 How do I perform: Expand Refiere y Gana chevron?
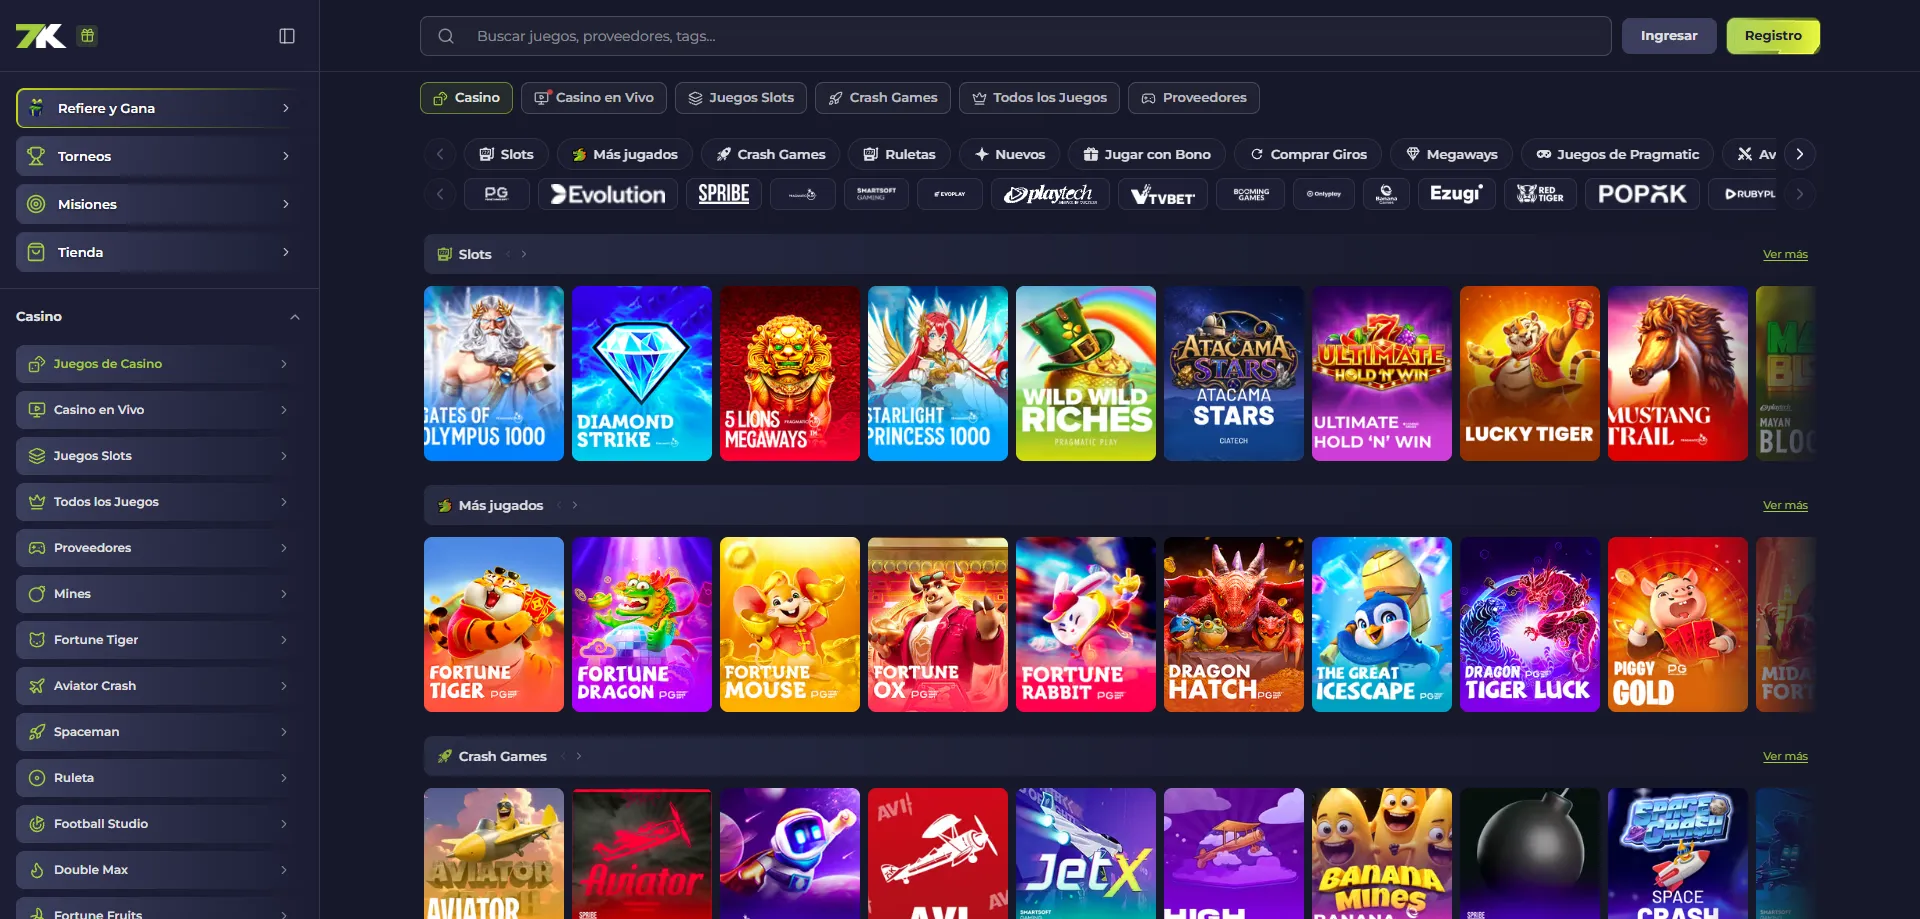point(286,108)
